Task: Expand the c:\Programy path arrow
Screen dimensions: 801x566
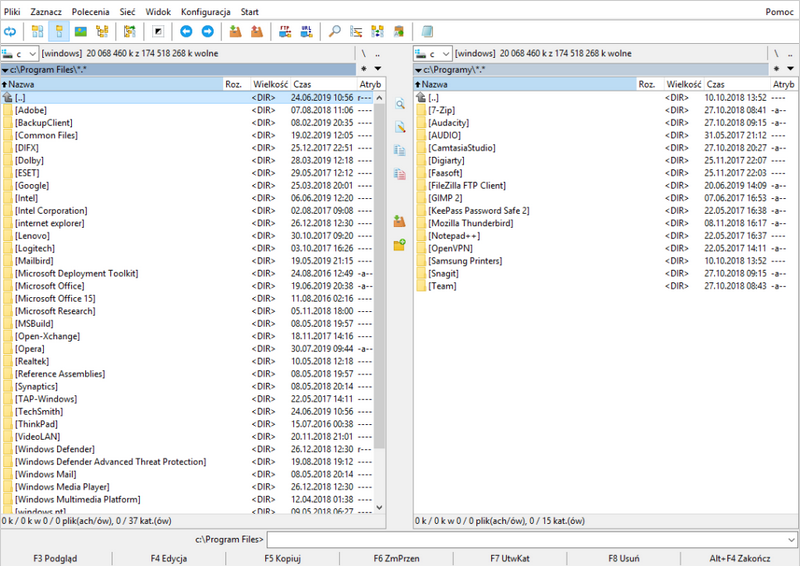Action: [x=418, y=70]
